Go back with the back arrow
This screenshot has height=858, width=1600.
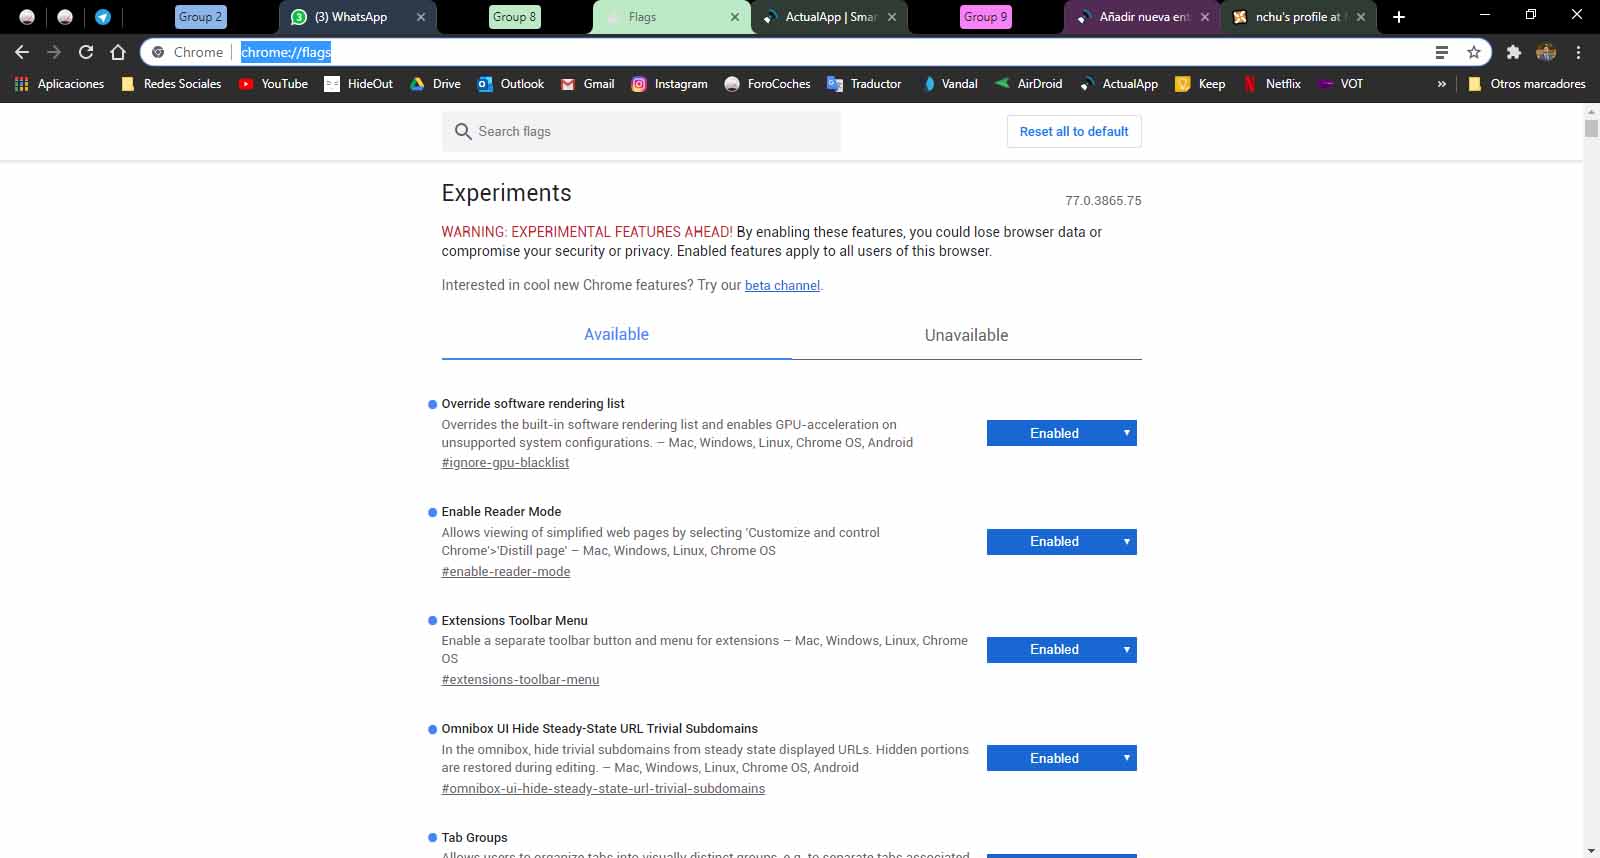[x=22, y=52]
